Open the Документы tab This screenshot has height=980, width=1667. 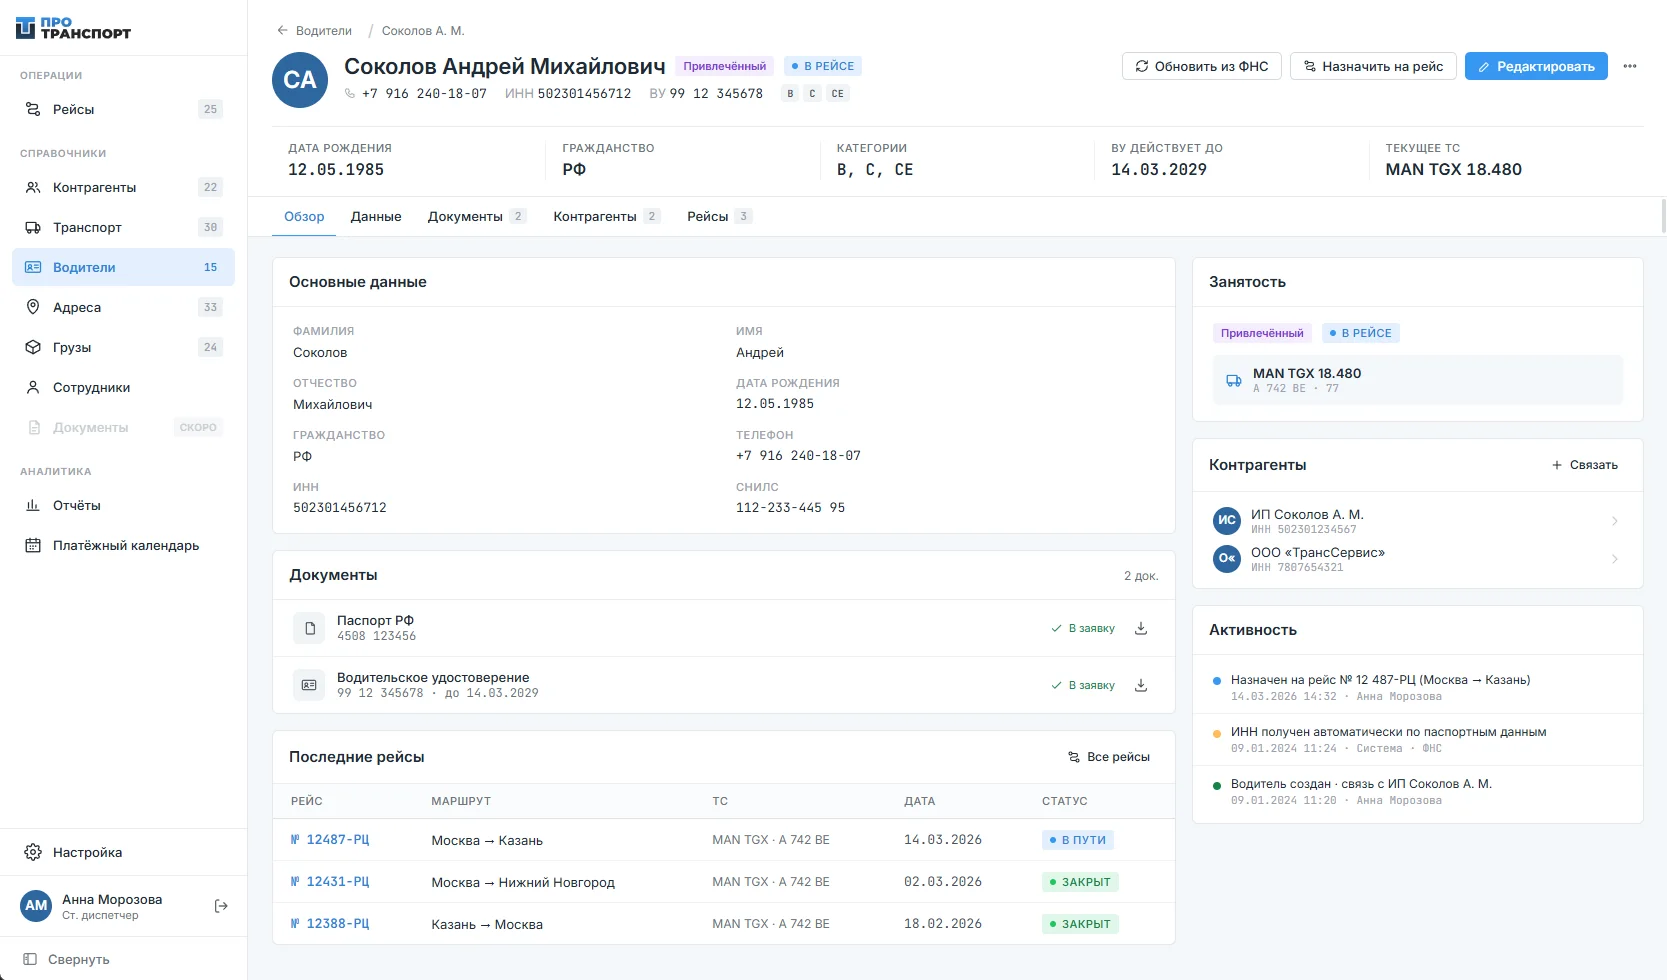476,216
